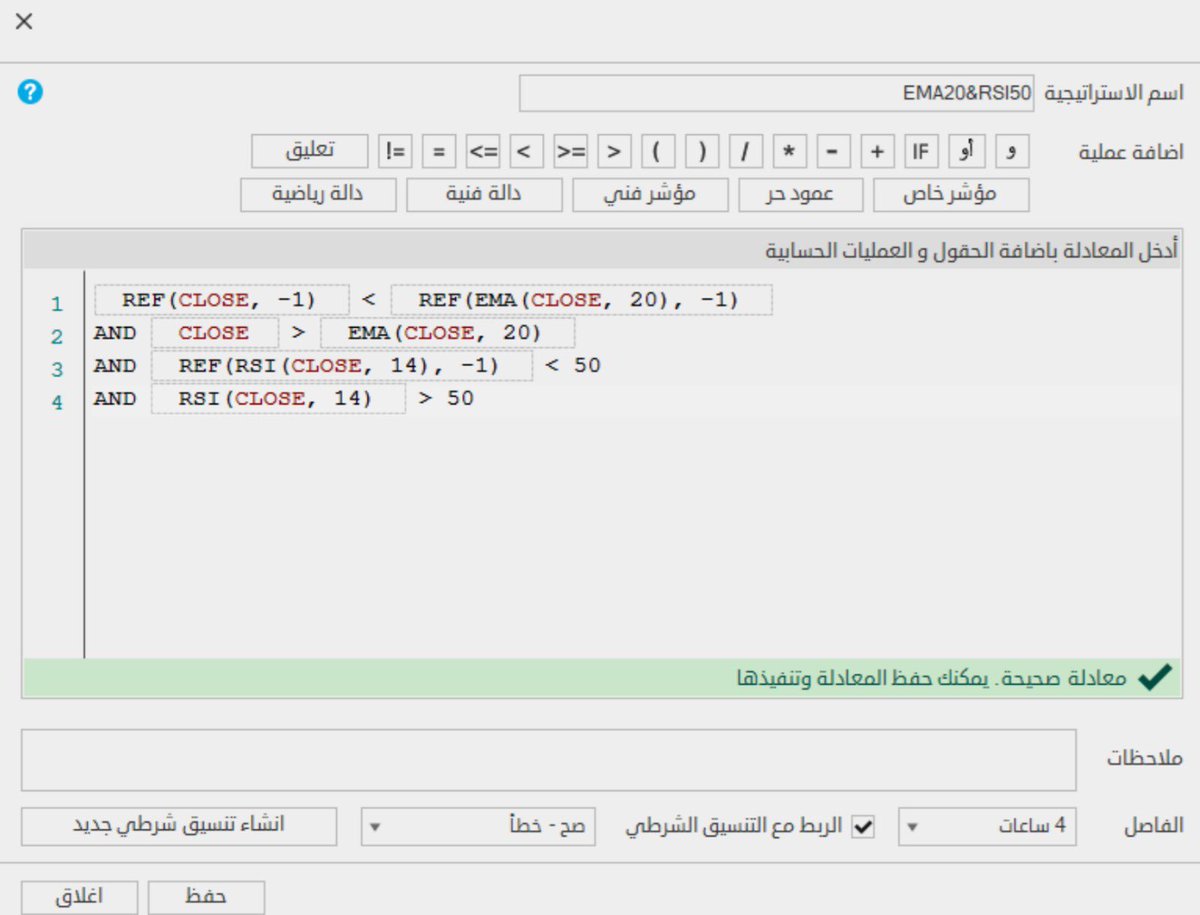1200x915 pixels.
Task: Click the اغلاق close button
Action: [x=79, y=897]
